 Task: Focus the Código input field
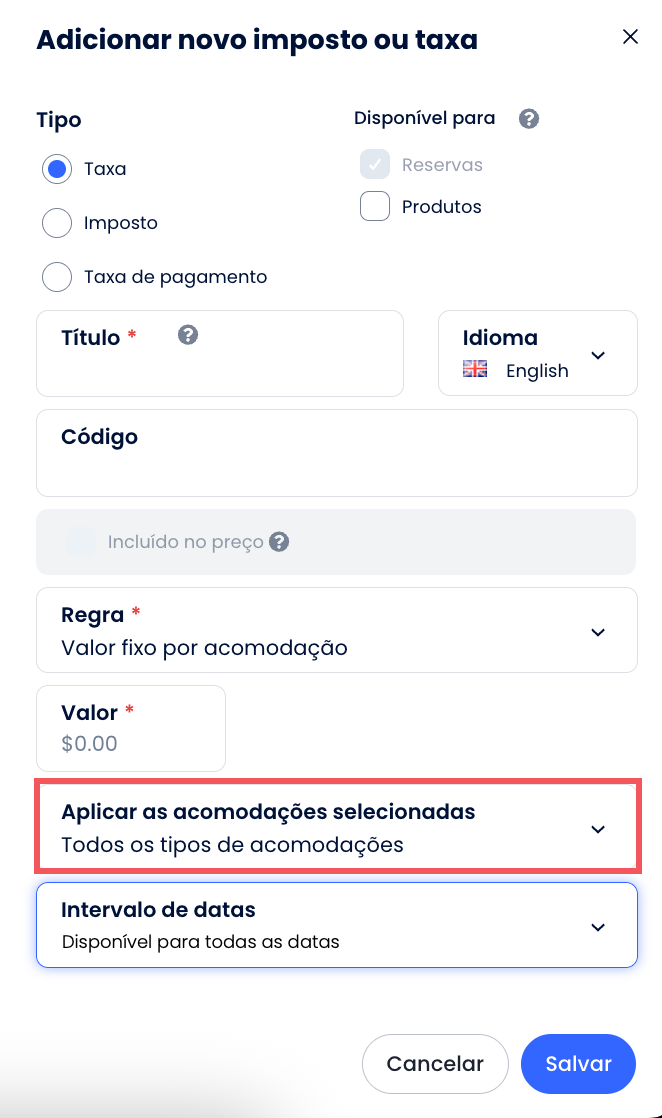click(x=336, y=470)
